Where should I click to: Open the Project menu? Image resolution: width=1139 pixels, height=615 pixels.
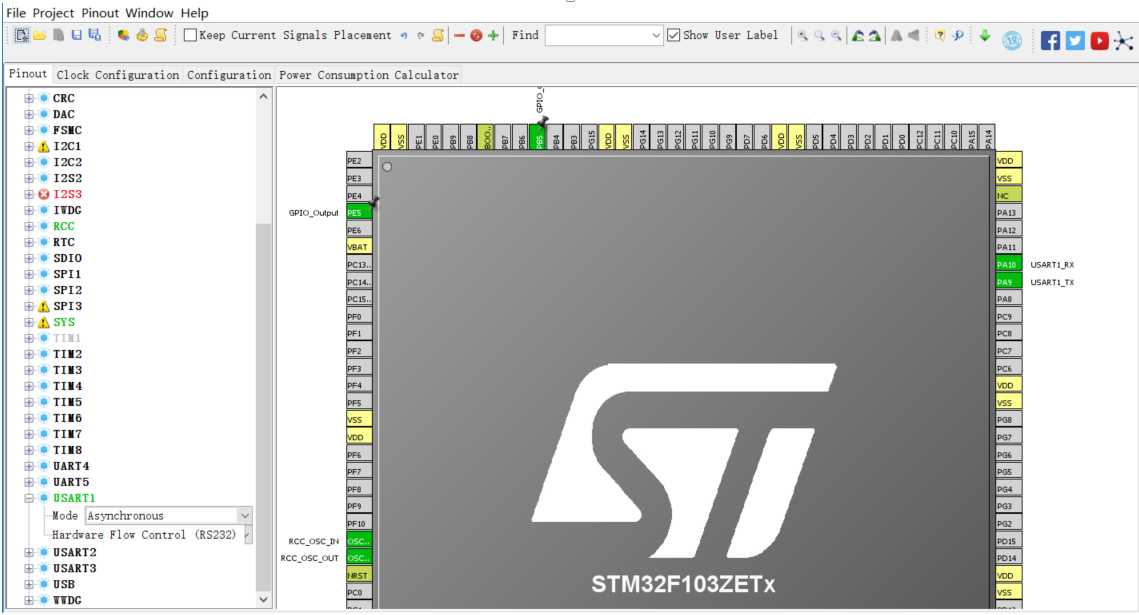click(53, 13)
